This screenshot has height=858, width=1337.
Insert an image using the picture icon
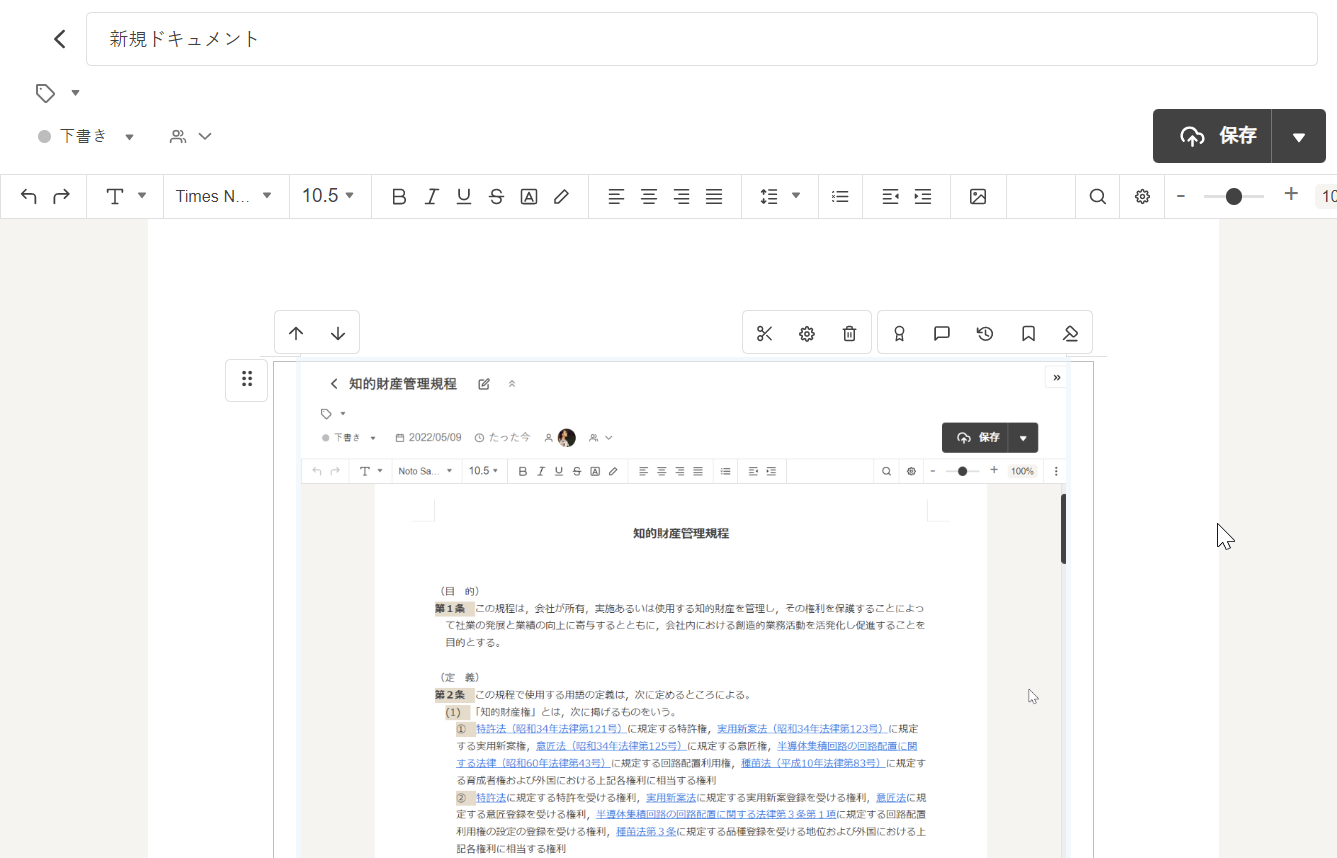pyautogui.click(x=978, y=197)
